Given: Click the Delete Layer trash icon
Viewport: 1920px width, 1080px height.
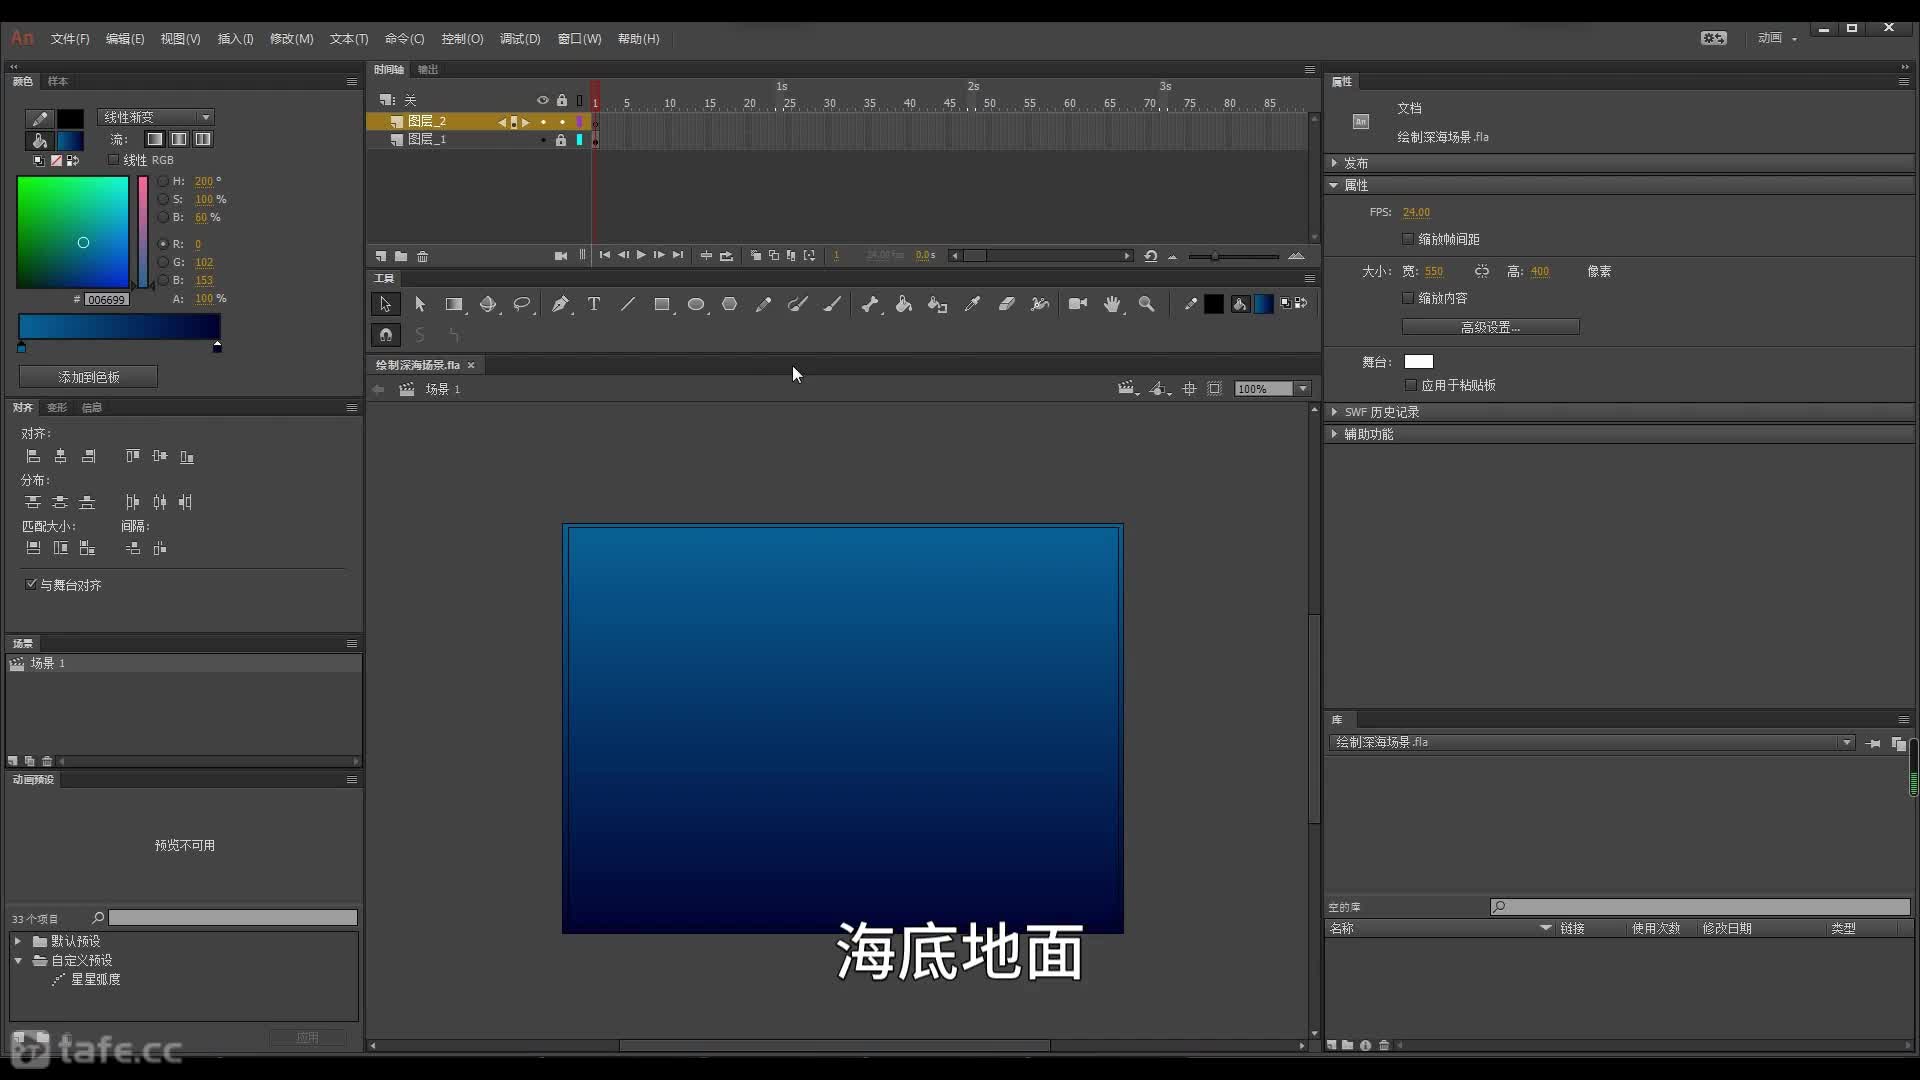Looking at the screenshot, I should tap(423, 256).
